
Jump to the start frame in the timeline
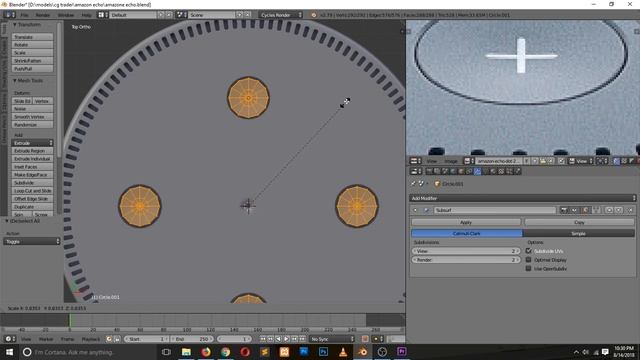(x=262, y=339)
